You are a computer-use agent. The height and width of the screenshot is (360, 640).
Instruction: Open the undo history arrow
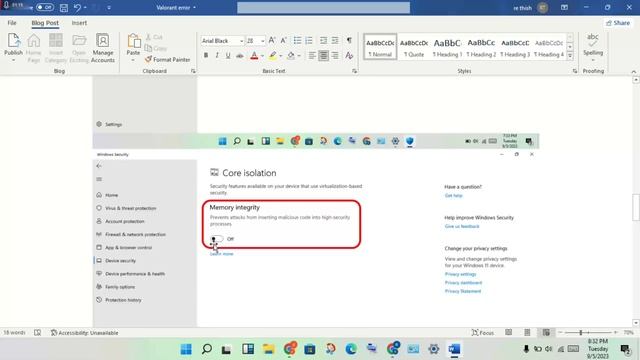coord(85,7)
